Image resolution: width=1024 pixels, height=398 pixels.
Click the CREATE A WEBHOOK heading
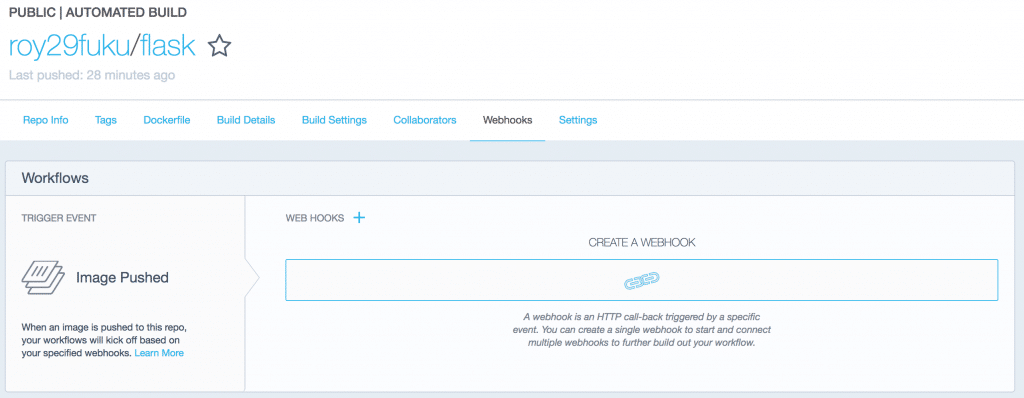pos(642,242)
